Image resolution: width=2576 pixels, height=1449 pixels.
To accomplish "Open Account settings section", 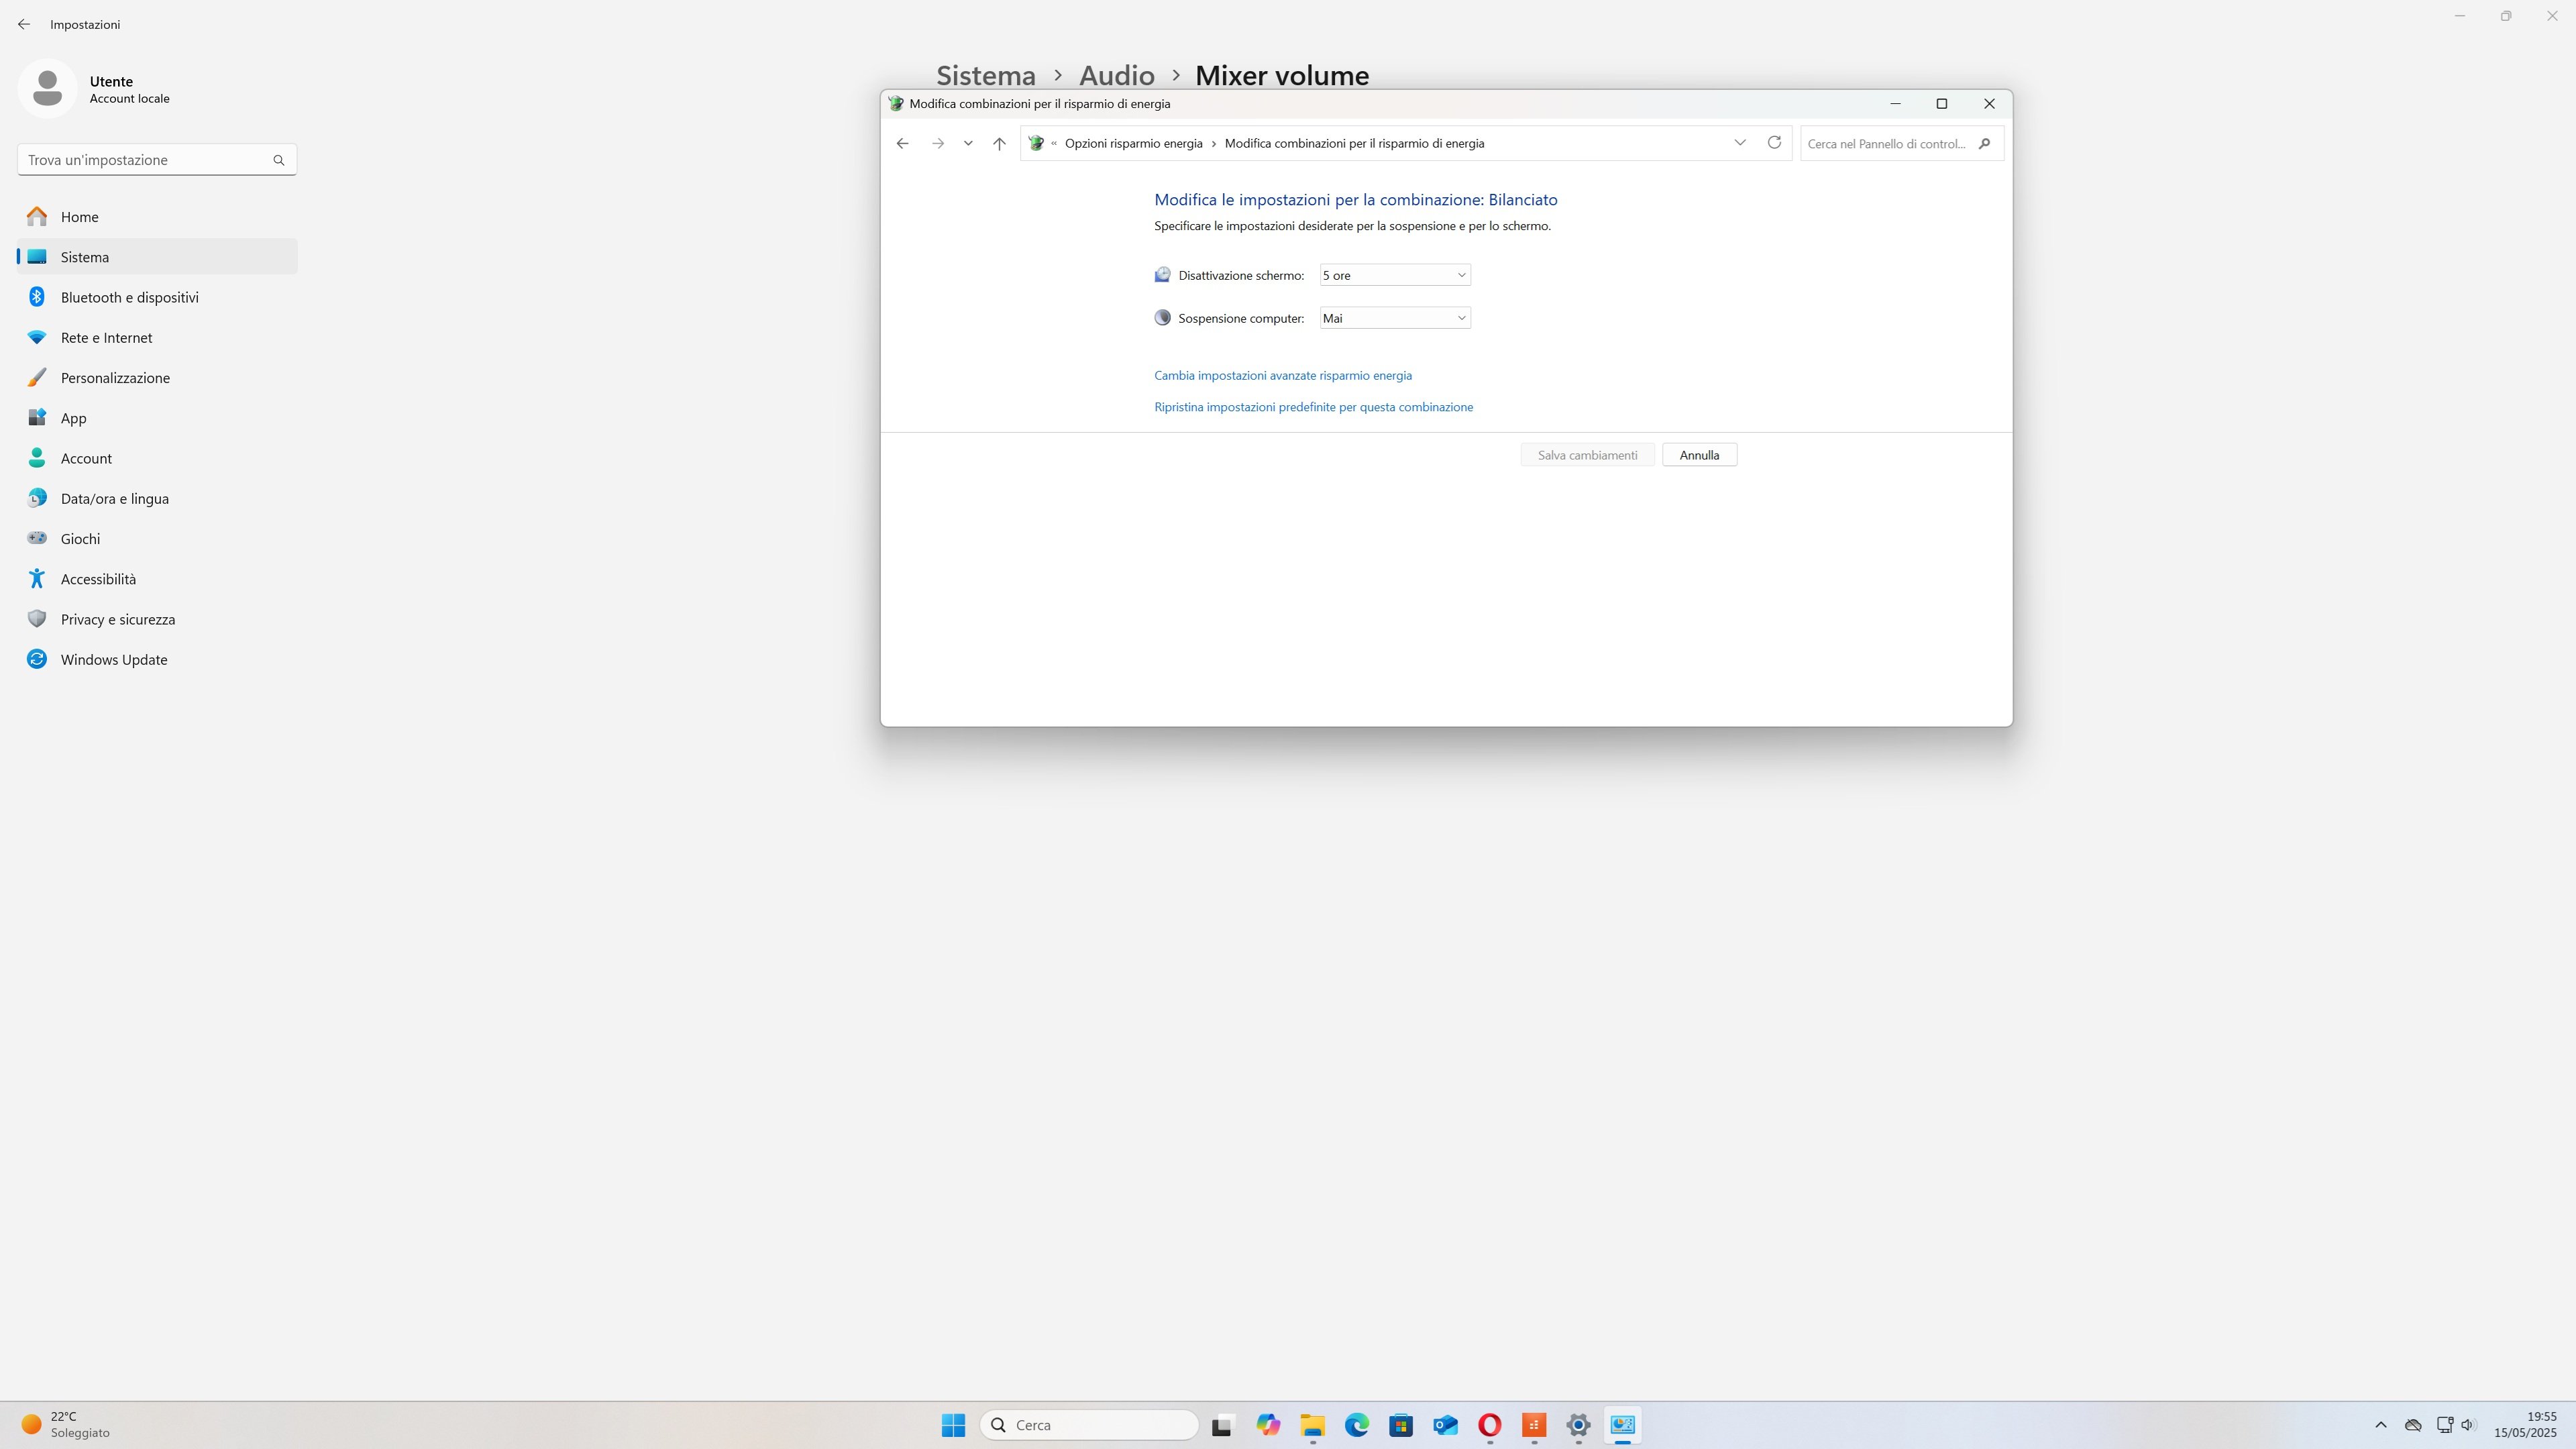I will [x=157, y=458].
